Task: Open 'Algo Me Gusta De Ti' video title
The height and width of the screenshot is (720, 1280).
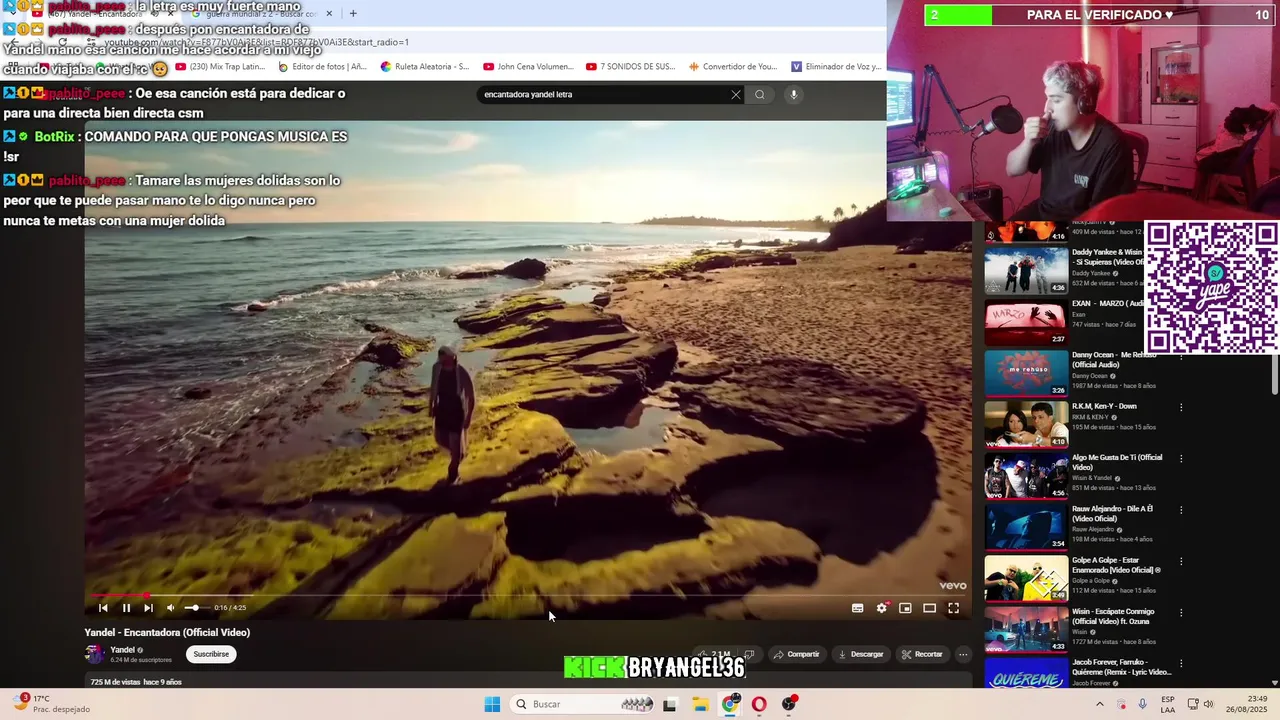Action: click(x=1117, y=462)
